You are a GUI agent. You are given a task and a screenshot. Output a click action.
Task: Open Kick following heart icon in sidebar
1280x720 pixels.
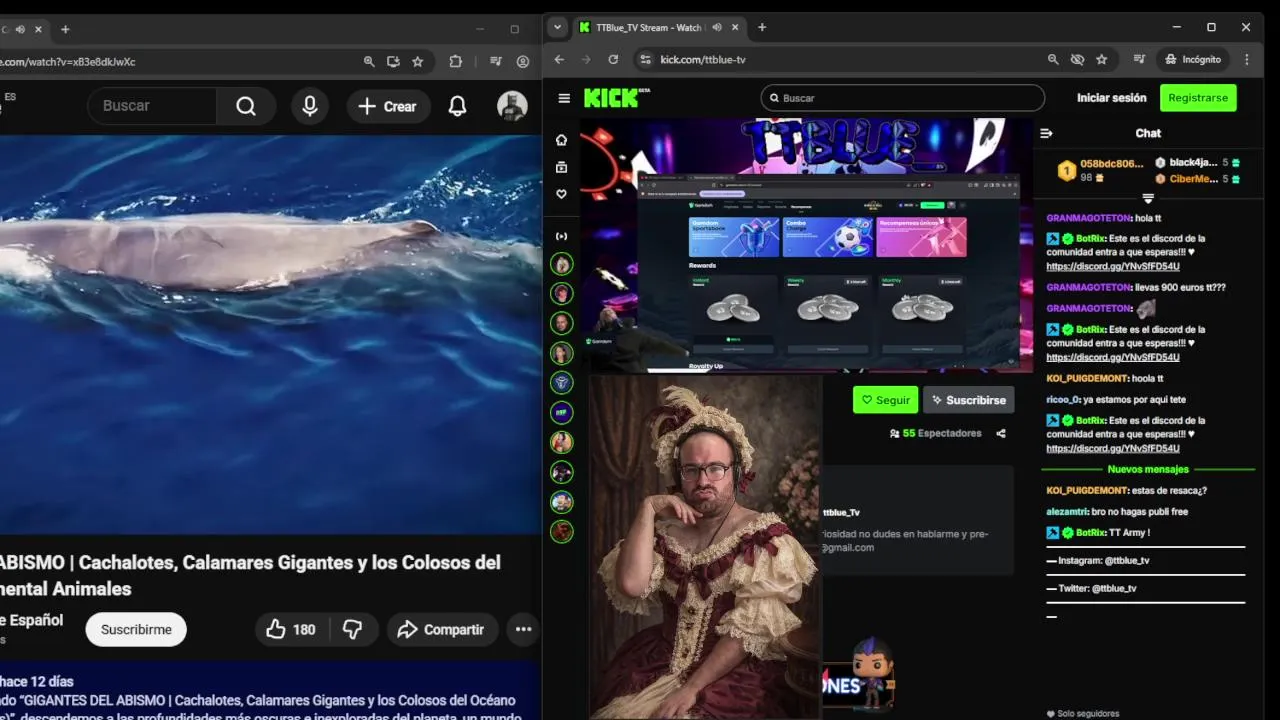(561, 194)
